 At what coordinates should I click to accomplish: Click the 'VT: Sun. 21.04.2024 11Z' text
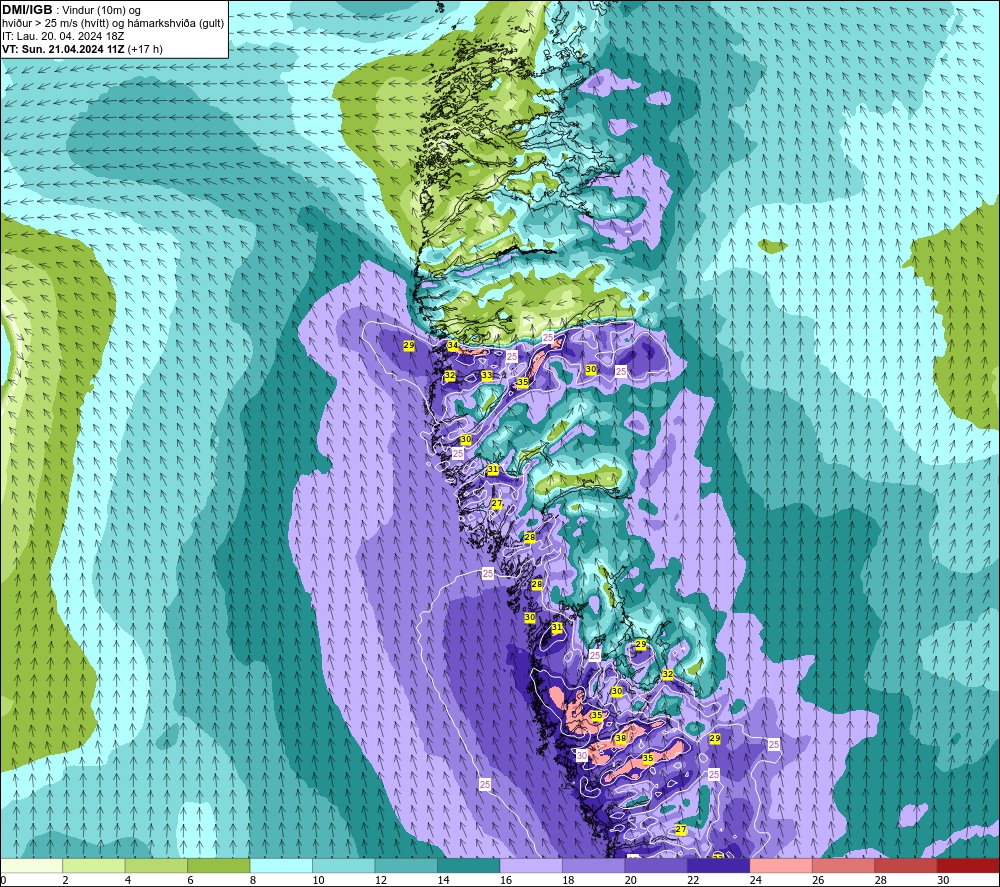pyautogui.click(x=63, y=49)
